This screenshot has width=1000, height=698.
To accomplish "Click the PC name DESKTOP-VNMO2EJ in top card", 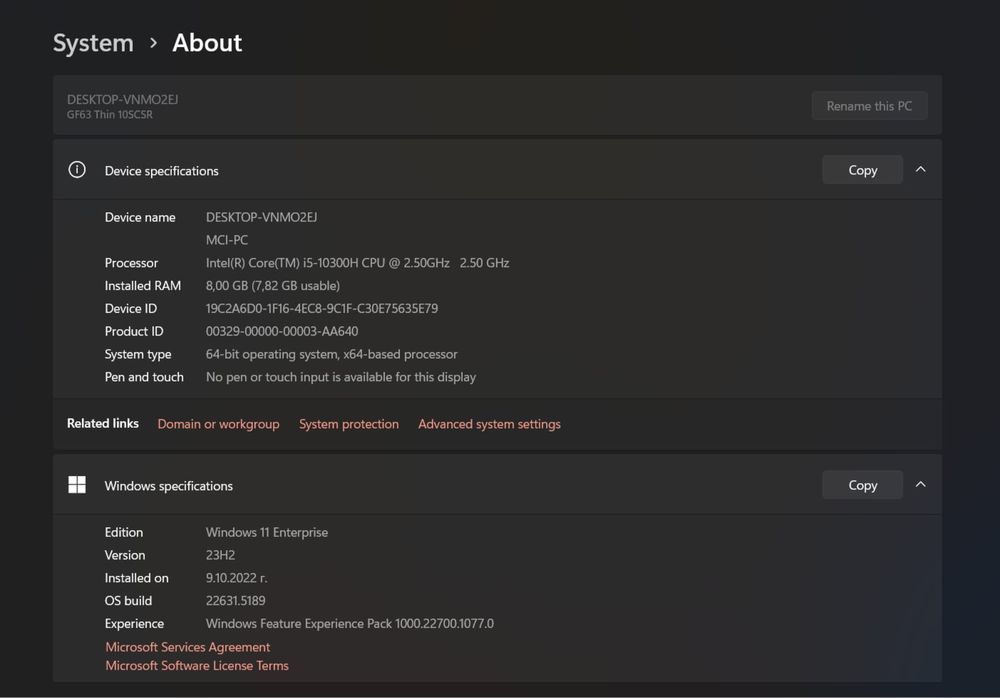I will pyautogui.click(x=122, y=100).
